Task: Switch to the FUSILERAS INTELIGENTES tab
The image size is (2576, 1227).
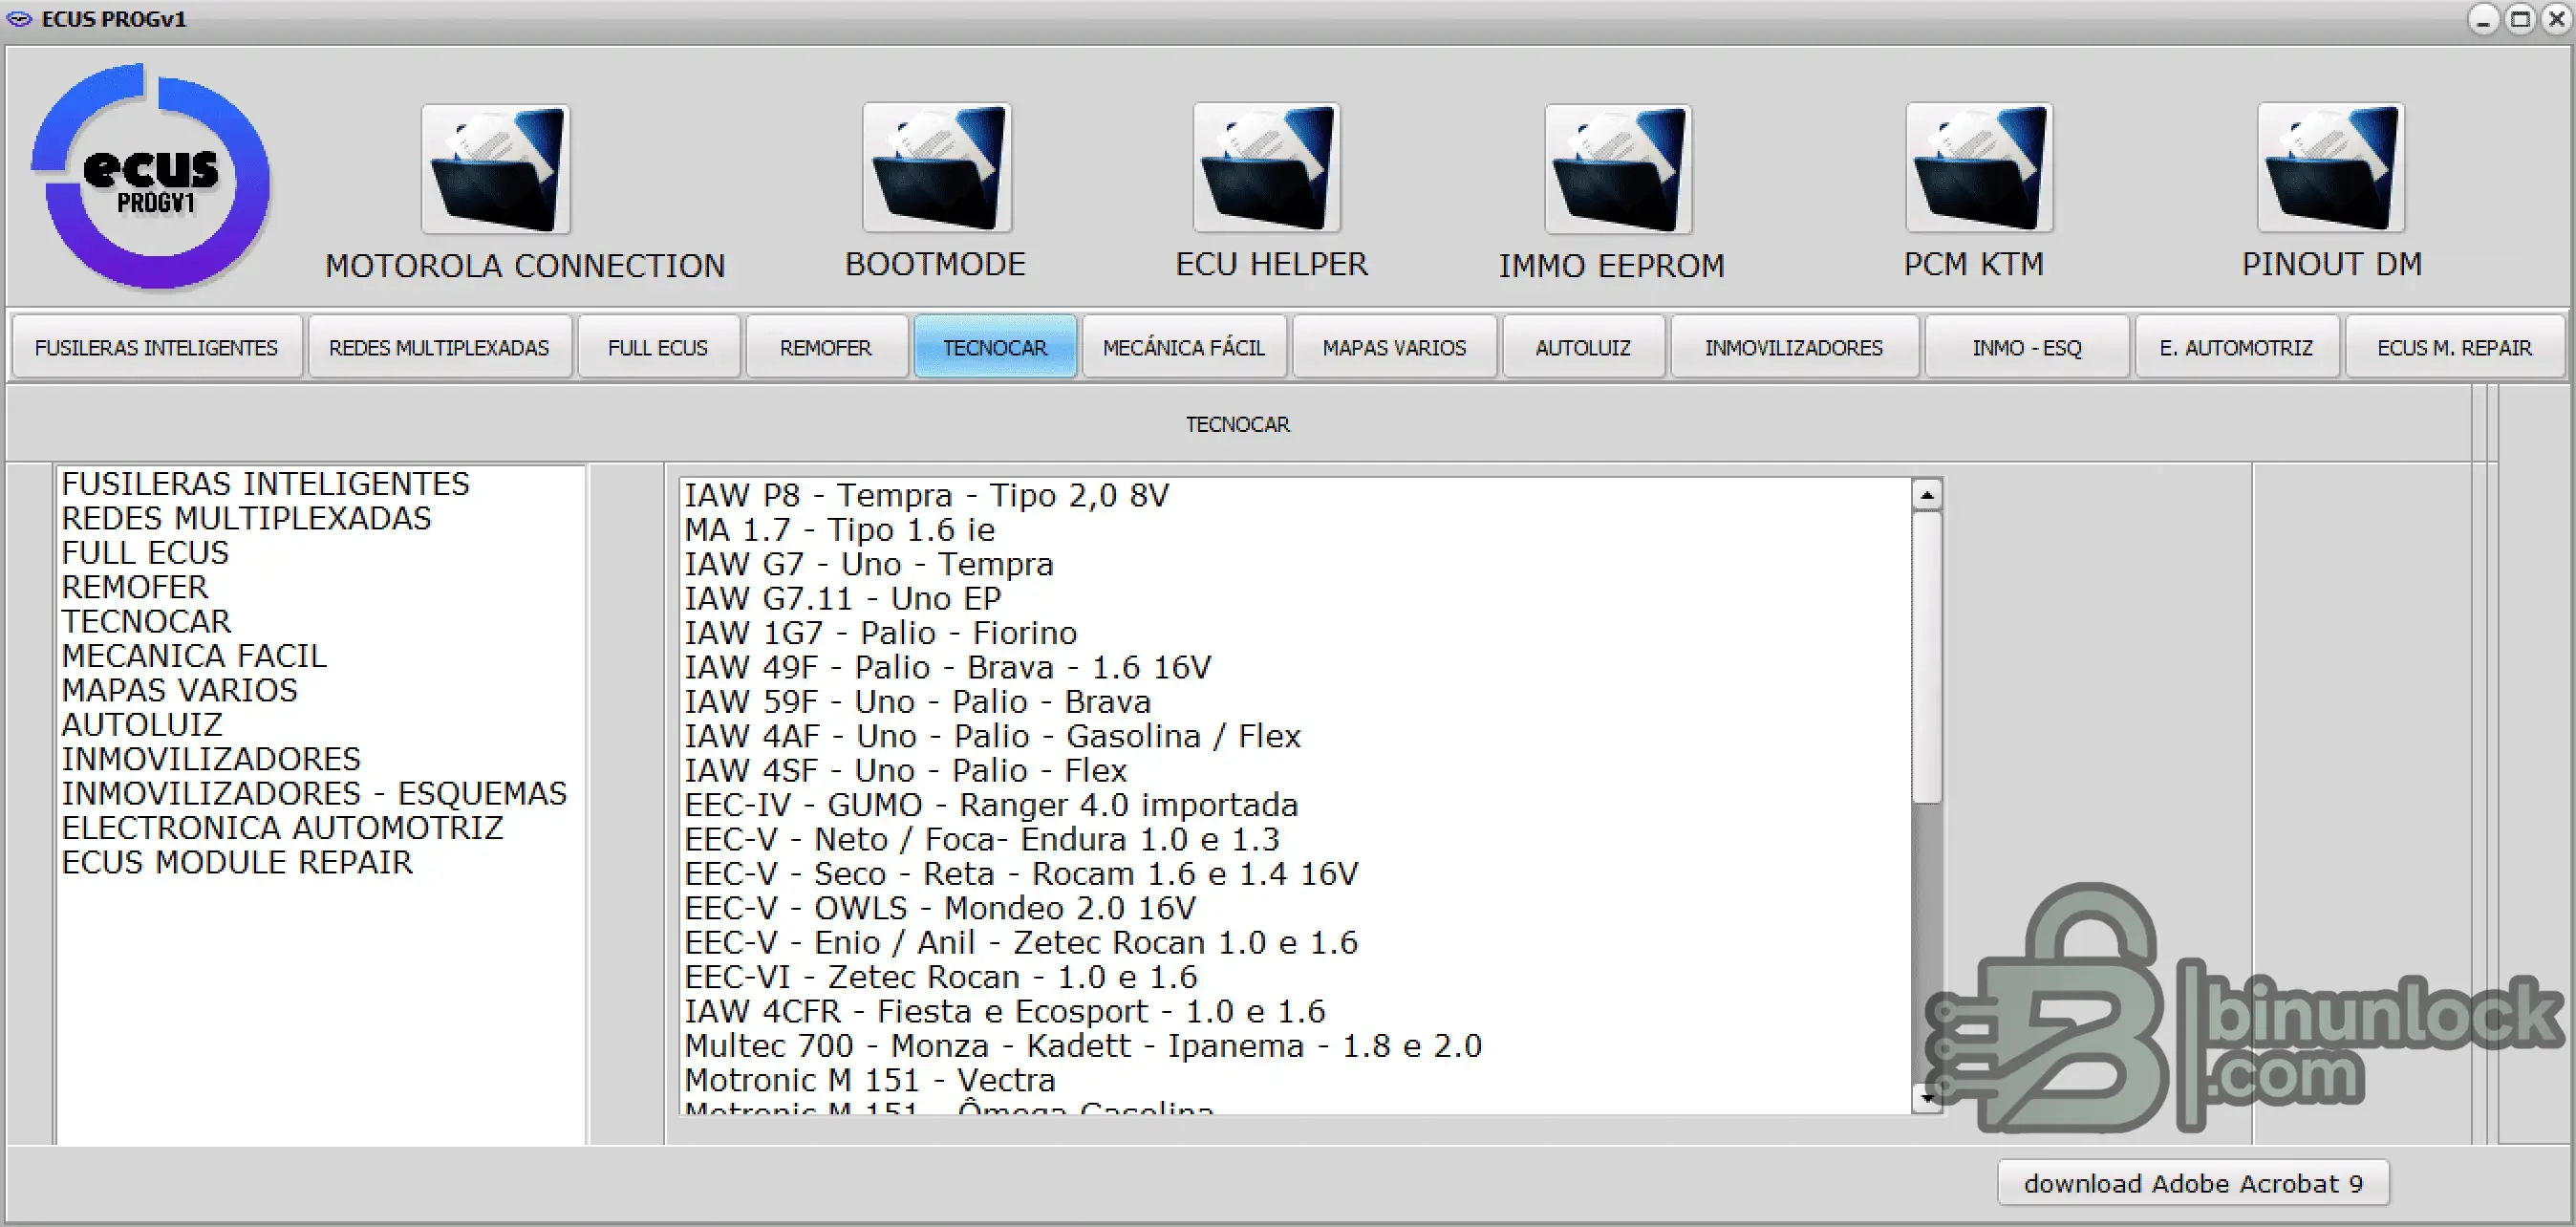Action: click(x=157, y=348)
